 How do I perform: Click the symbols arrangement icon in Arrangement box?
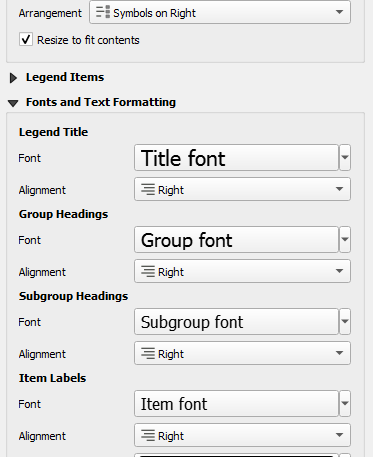[x=103, y=12]
